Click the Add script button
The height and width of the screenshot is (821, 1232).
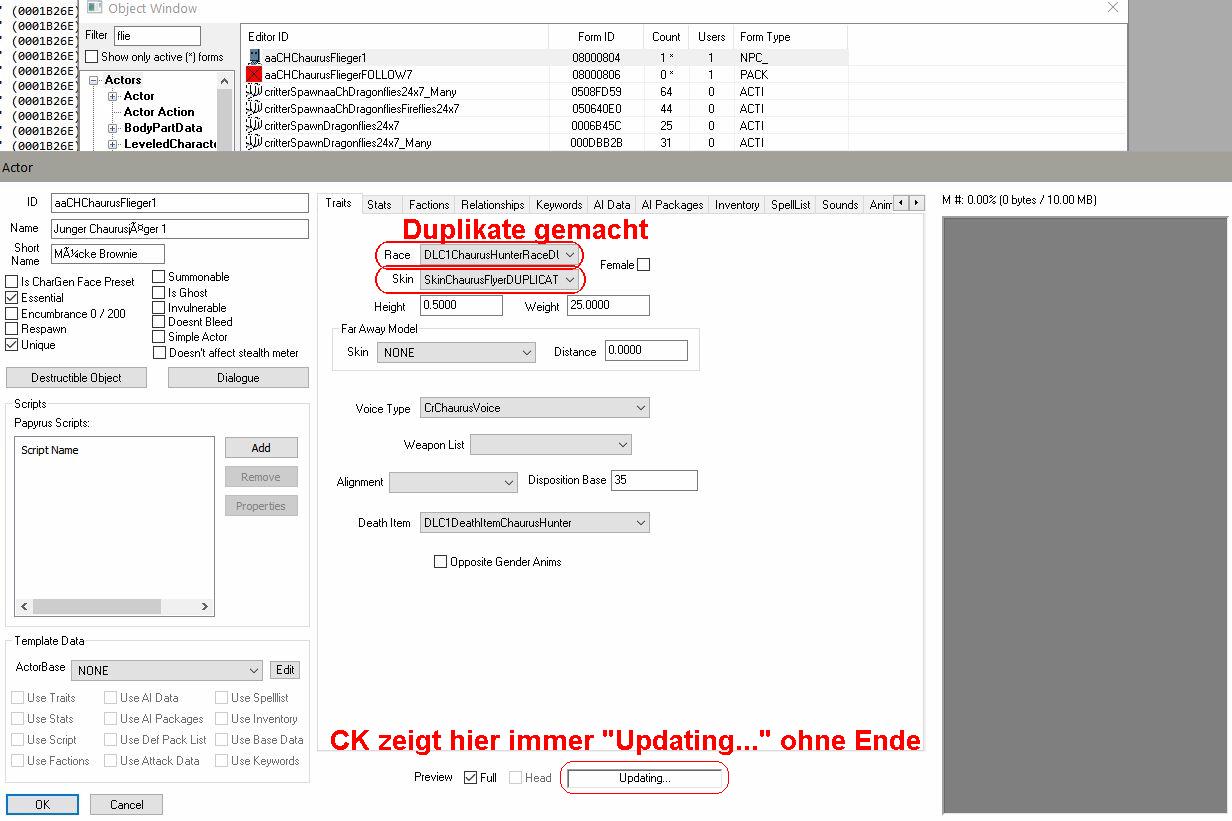260,448
